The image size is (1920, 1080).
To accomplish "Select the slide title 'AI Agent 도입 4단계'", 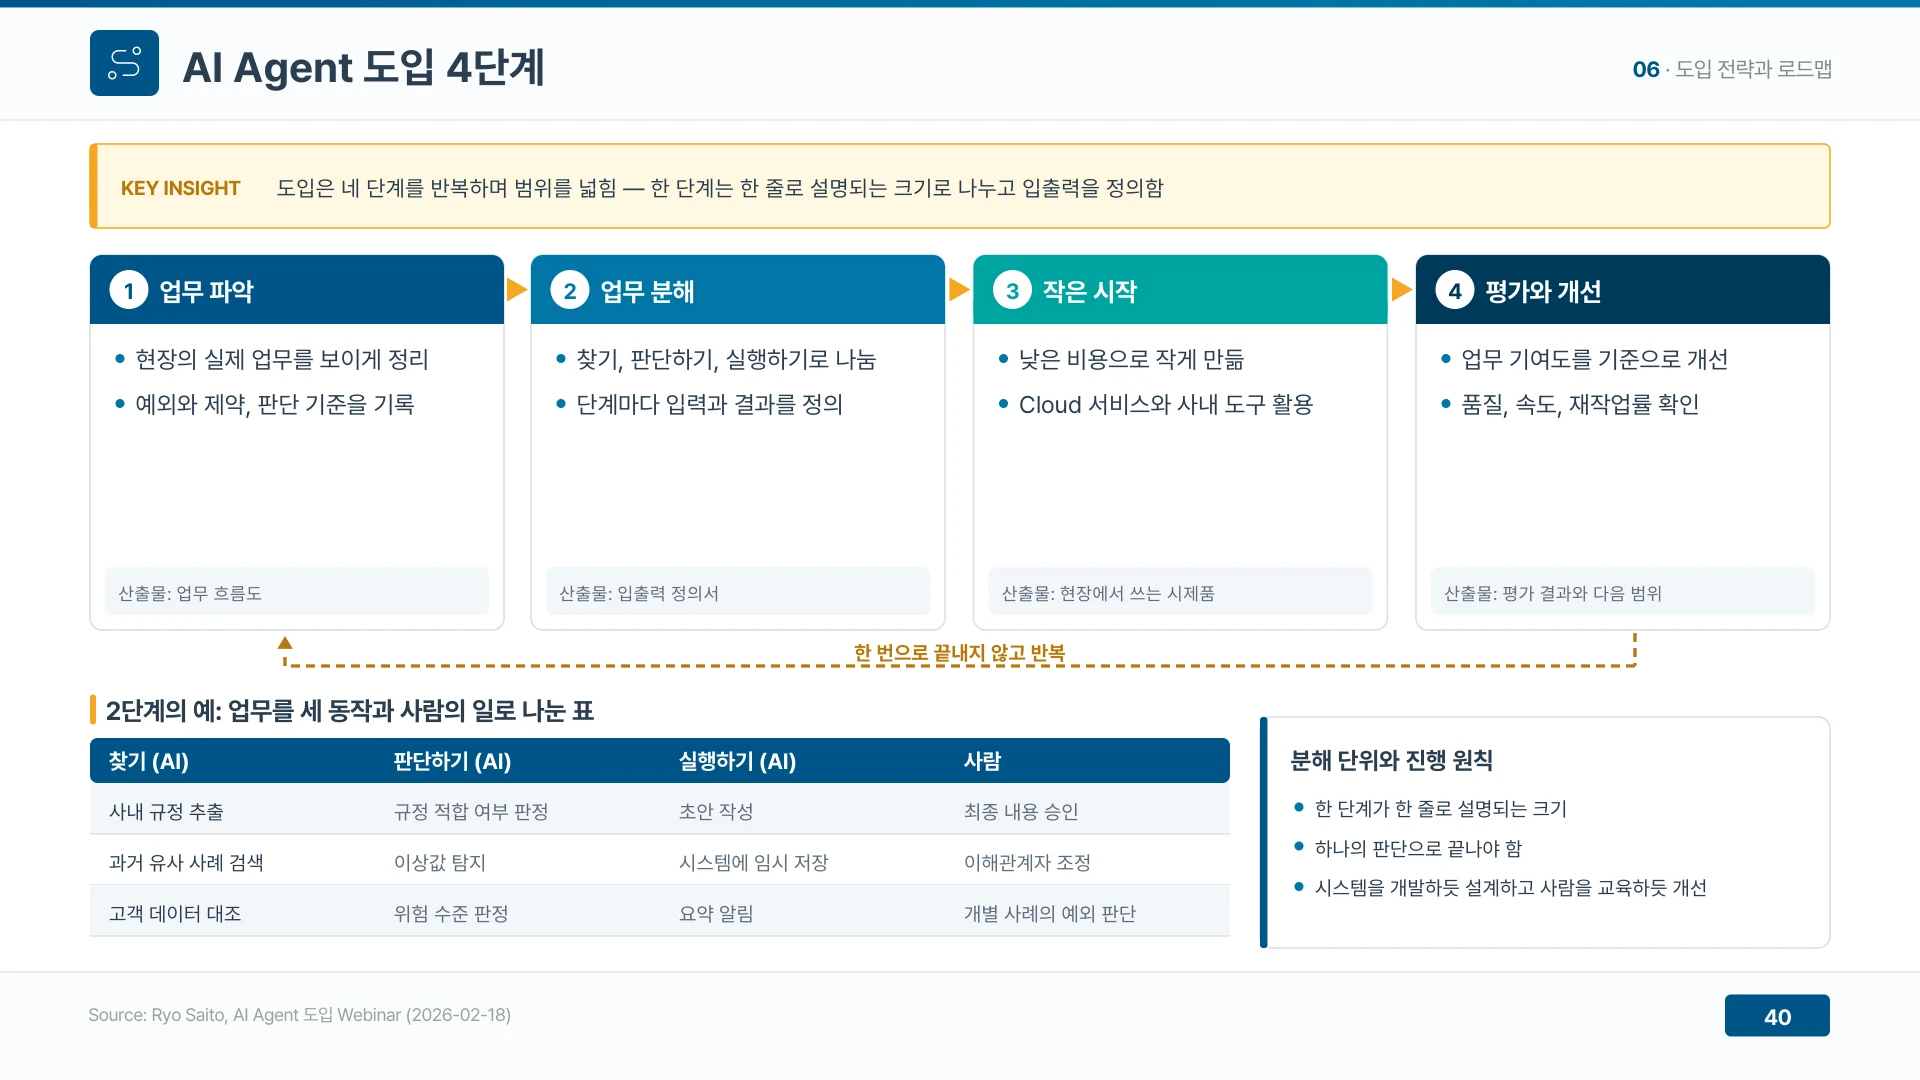I will coord(364,67).
